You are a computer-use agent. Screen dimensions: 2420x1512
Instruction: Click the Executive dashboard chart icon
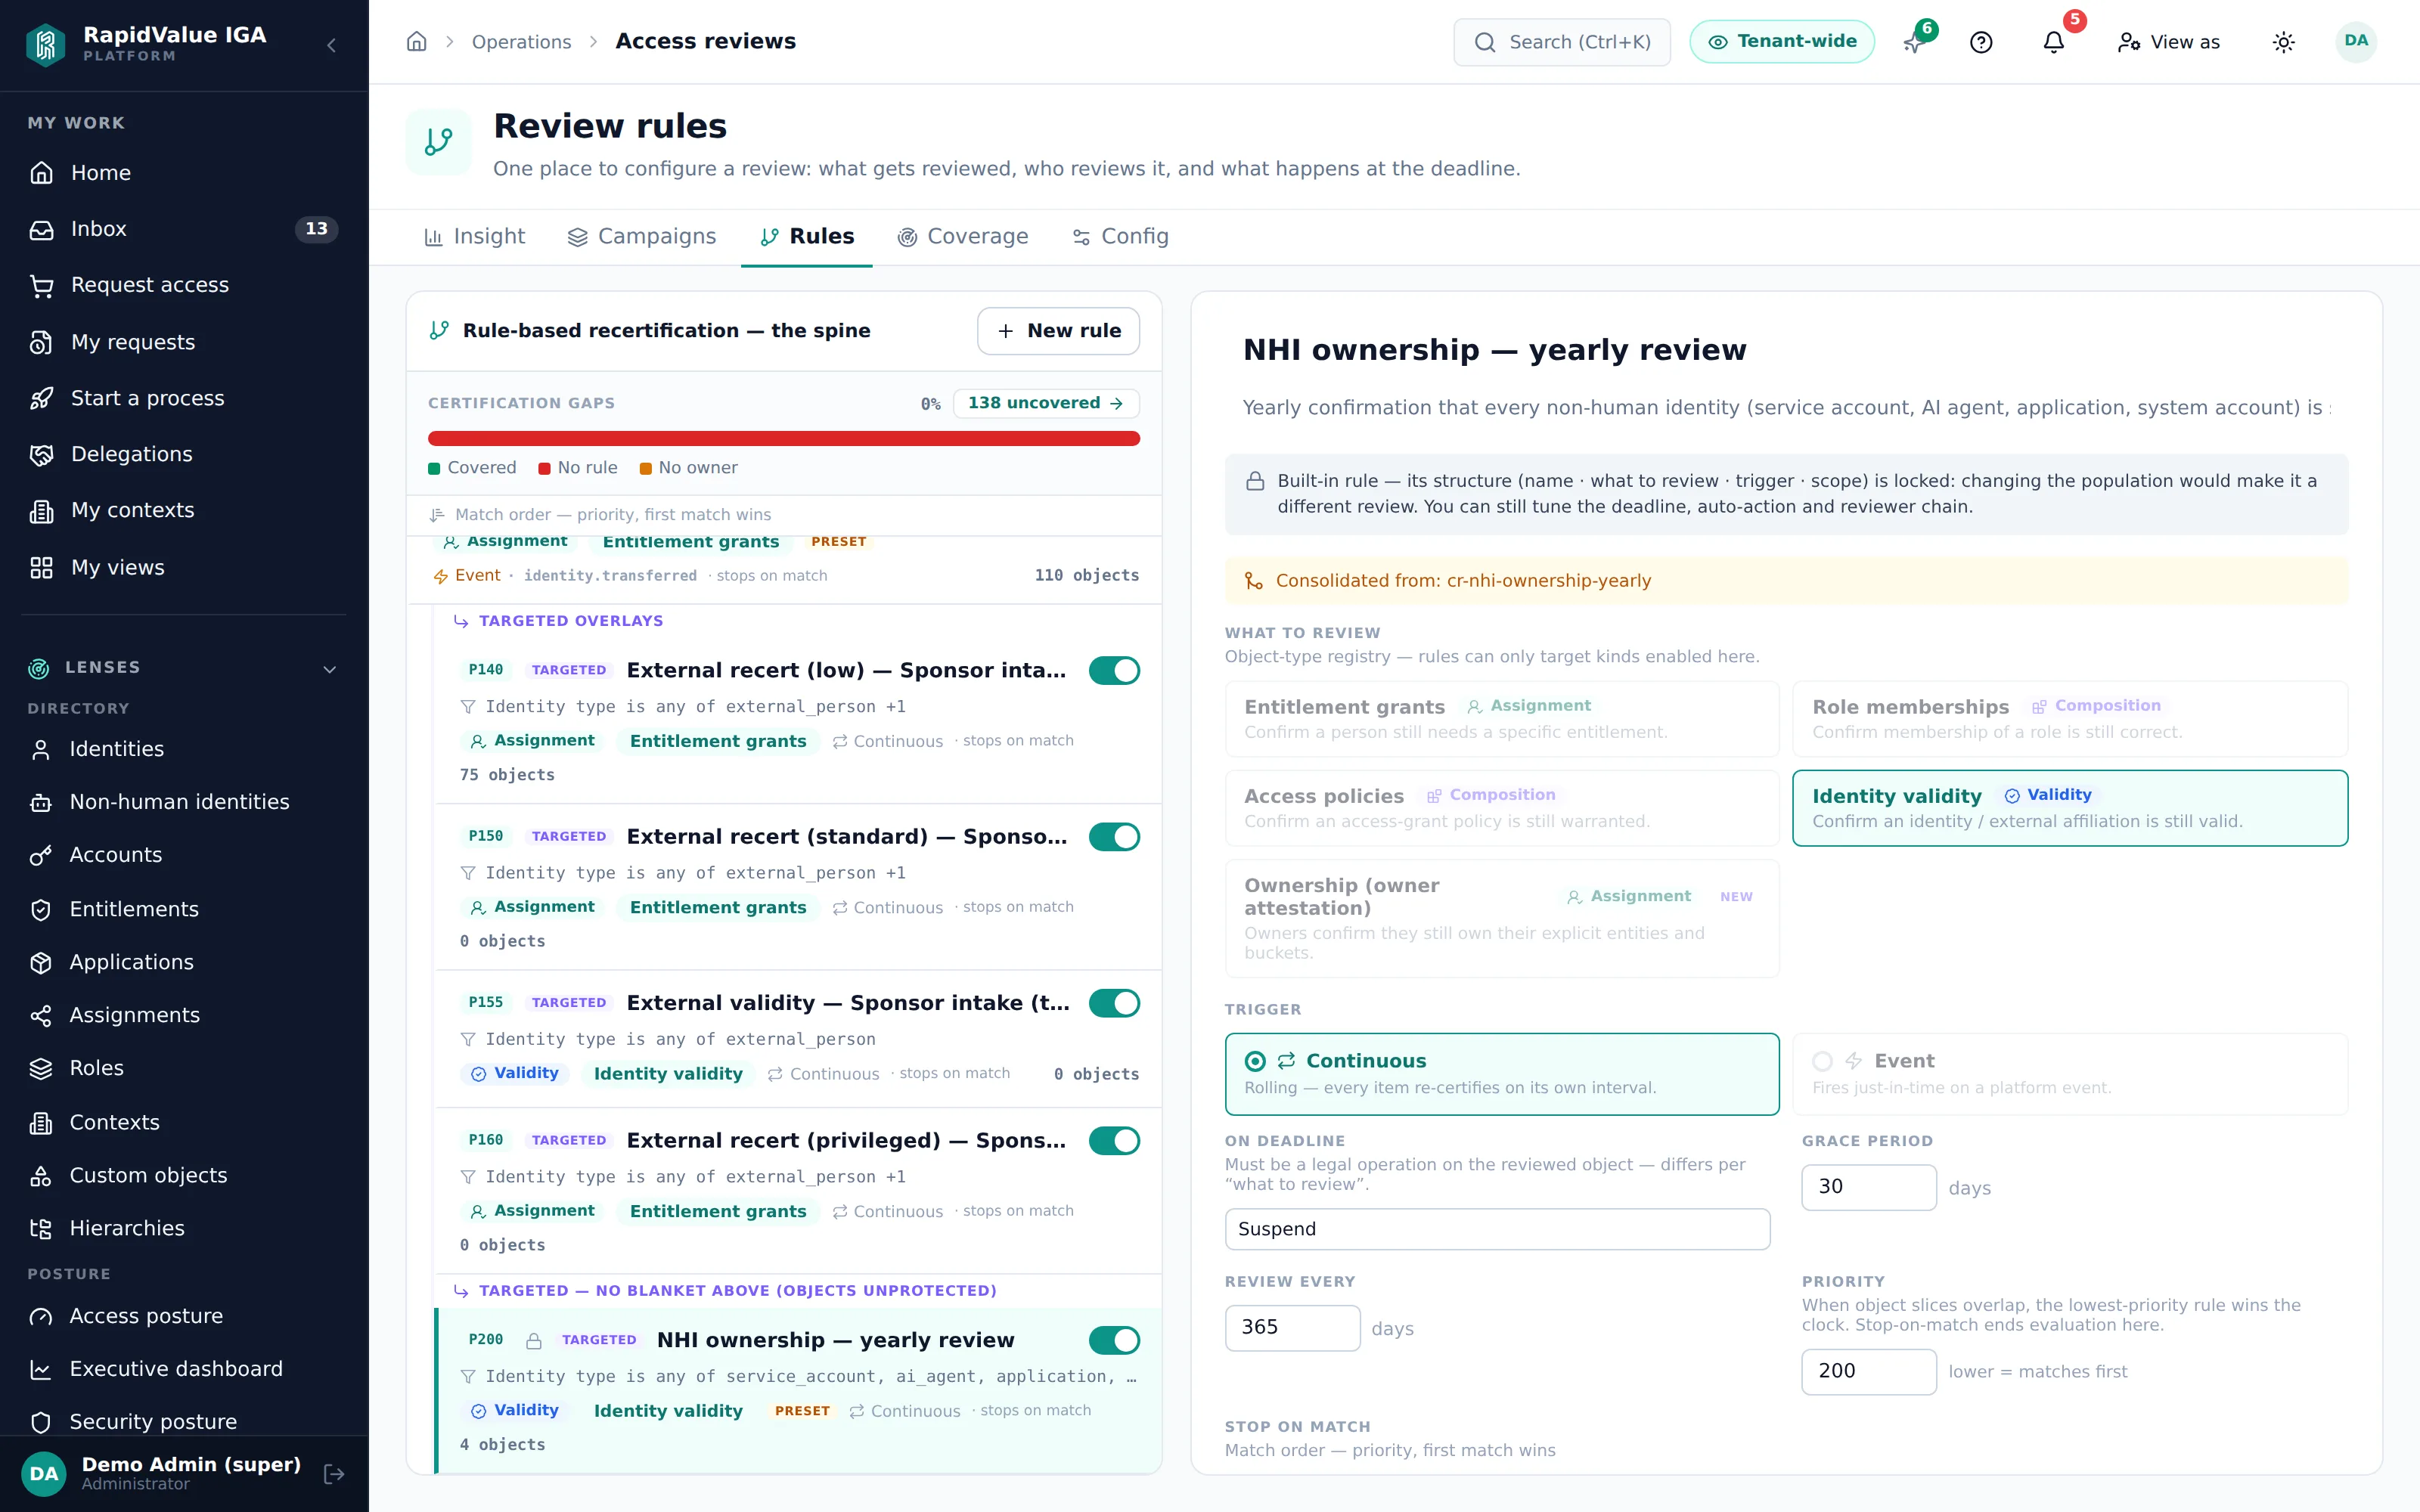(x=41, y=1369)
